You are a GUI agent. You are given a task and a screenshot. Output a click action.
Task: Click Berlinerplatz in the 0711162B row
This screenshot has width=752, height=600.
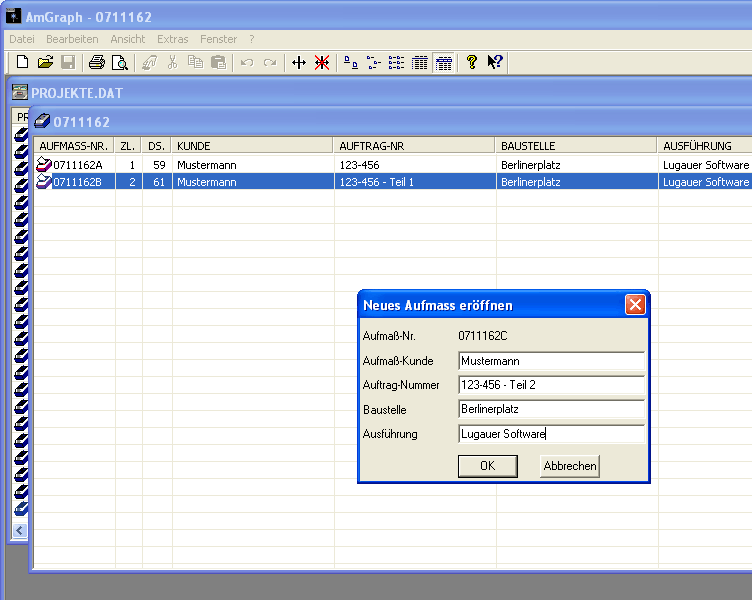pos(530,182)
